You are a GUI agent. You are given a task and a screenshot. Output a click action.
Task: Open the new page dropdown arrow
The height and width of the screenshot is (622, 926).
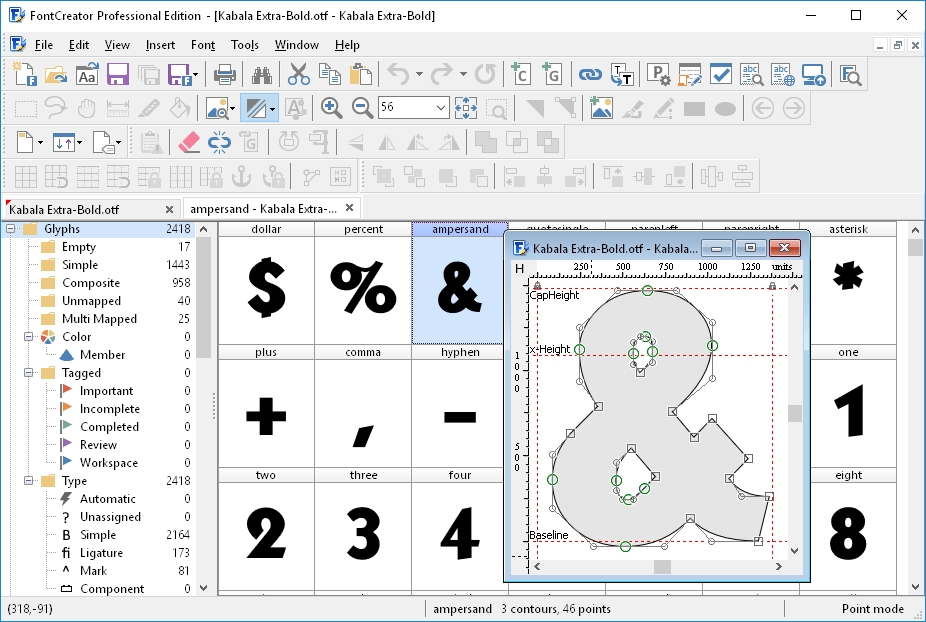point(40,142)
